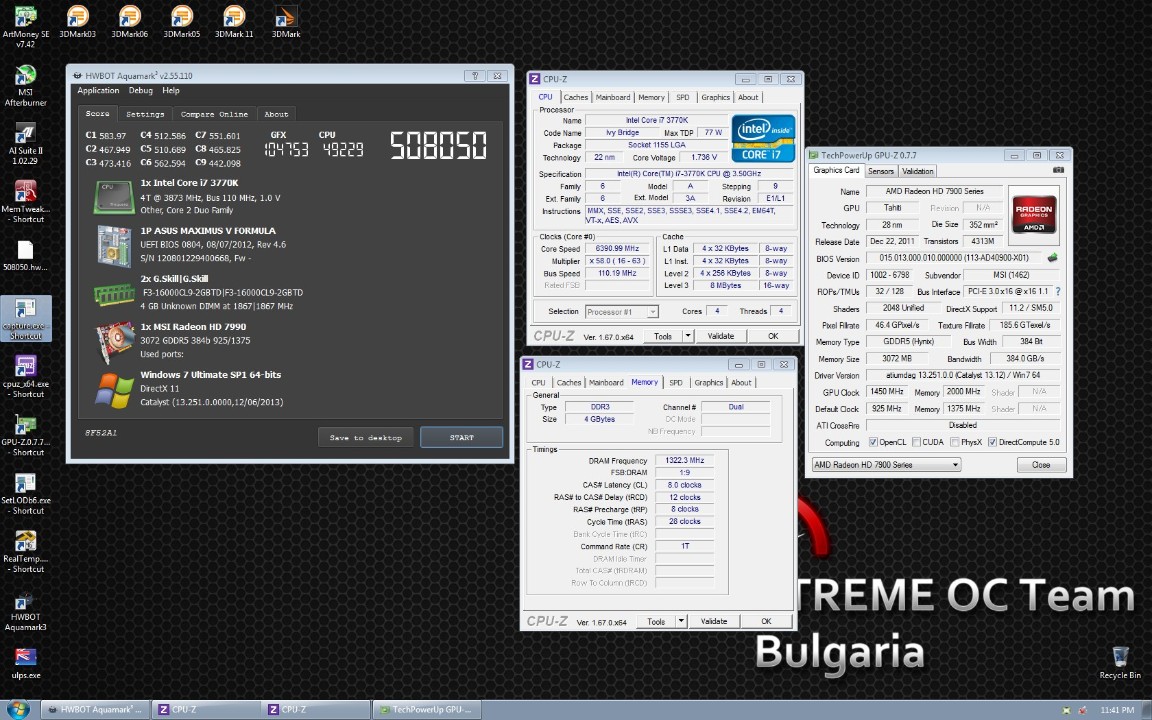1152x720 pixels.
Task: Open HWBOT Aquamark3 desktop icon
Action: point(26,610)
